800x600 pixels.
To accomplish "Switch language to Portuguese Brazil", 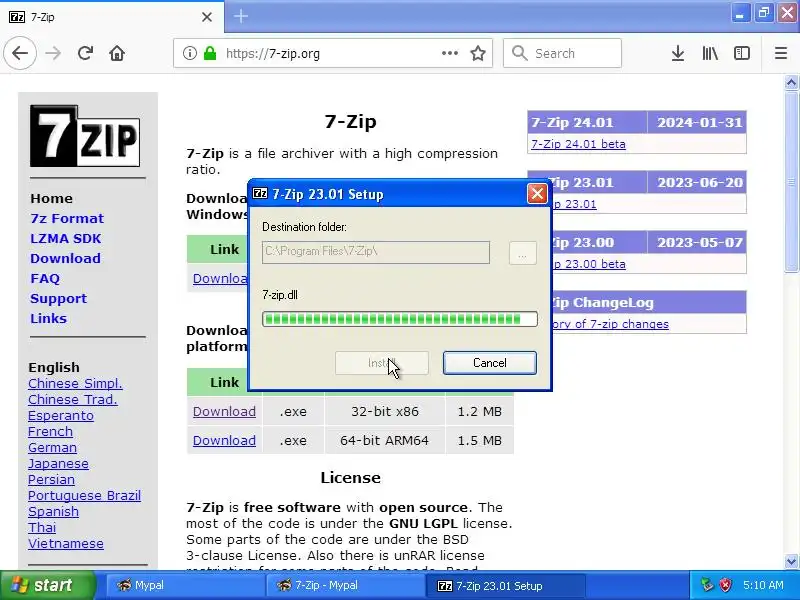I will (x=84, y=495).
